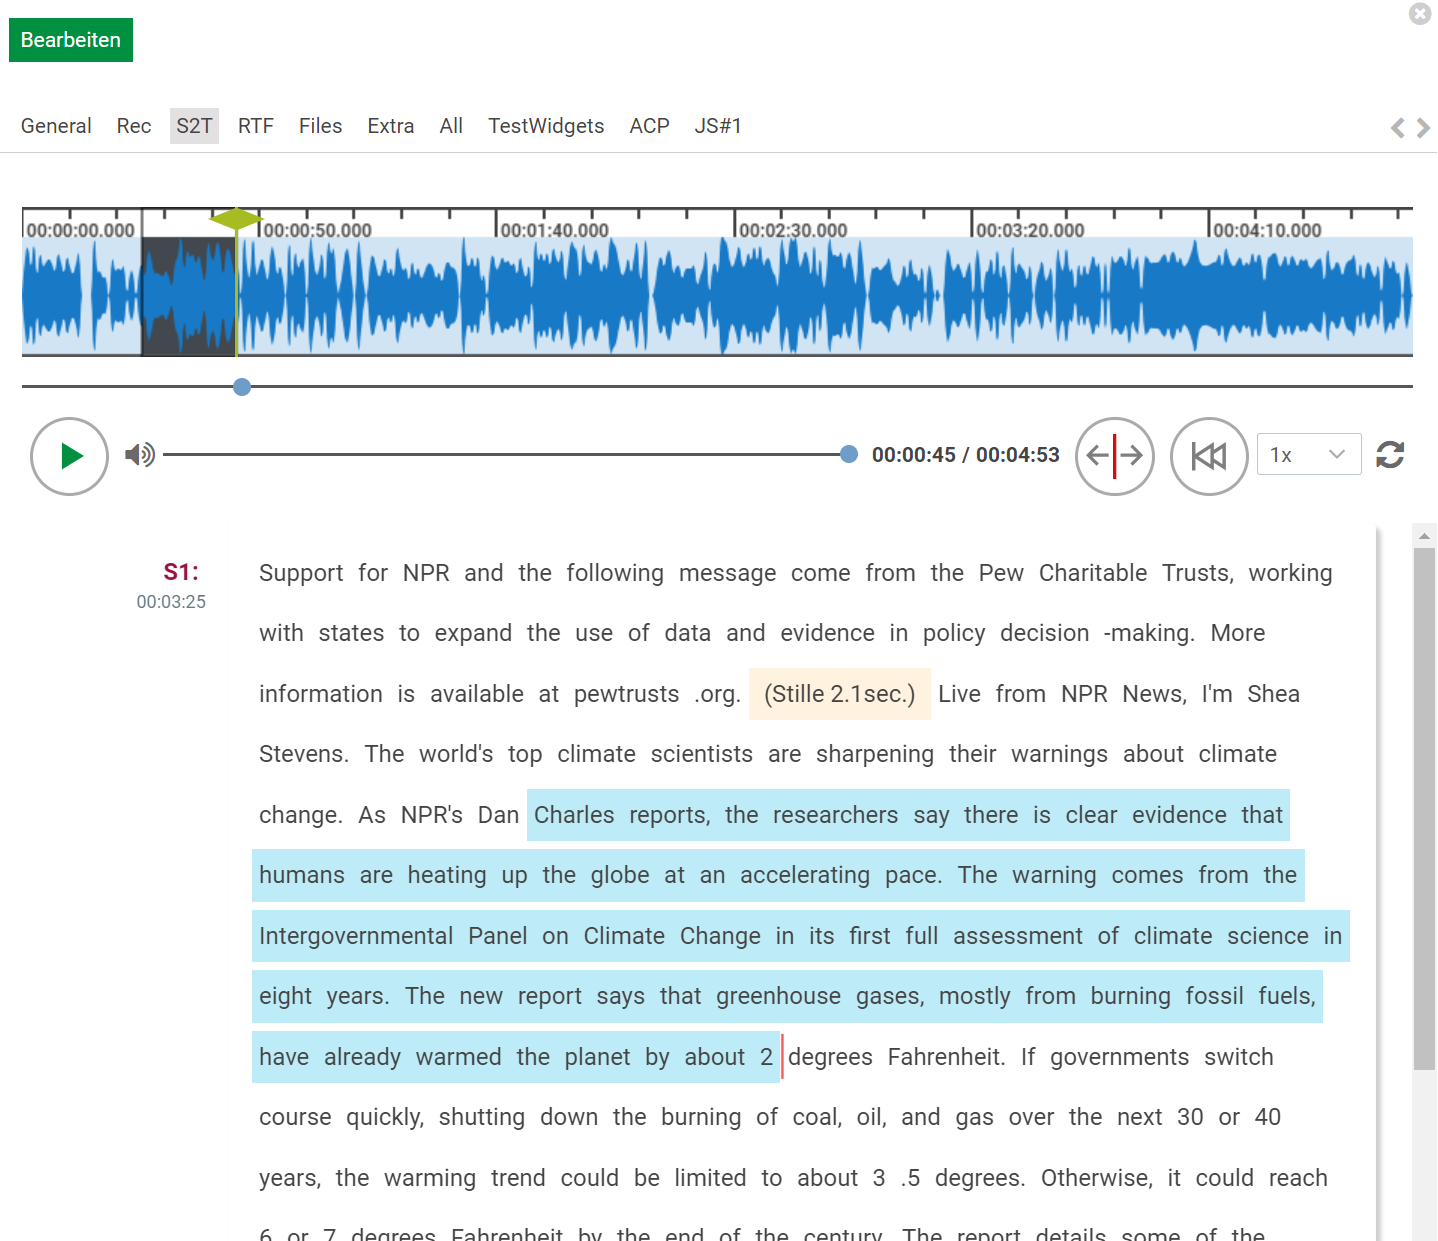This screenshot has width=1438, height=1241.
Task: Click the refresh arrows icon
Action: (1390, 455)
